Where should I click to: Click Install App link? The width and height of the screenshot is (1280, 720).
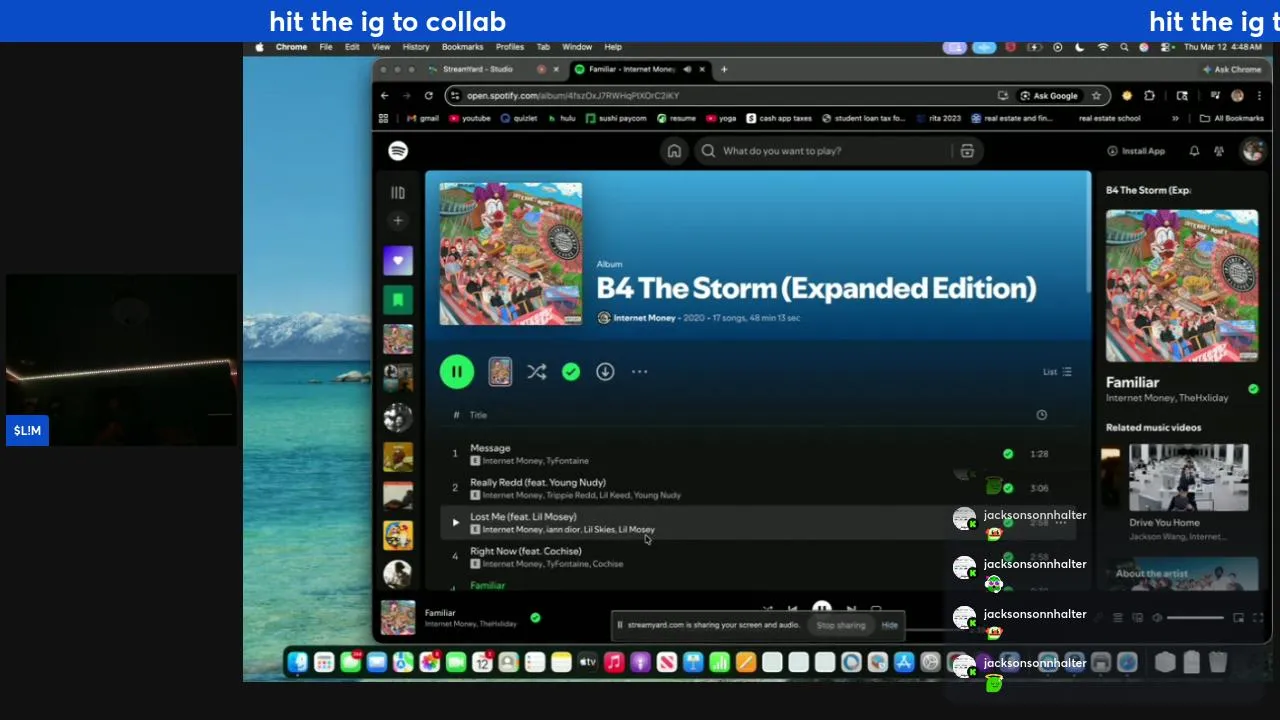point(1136,151)
